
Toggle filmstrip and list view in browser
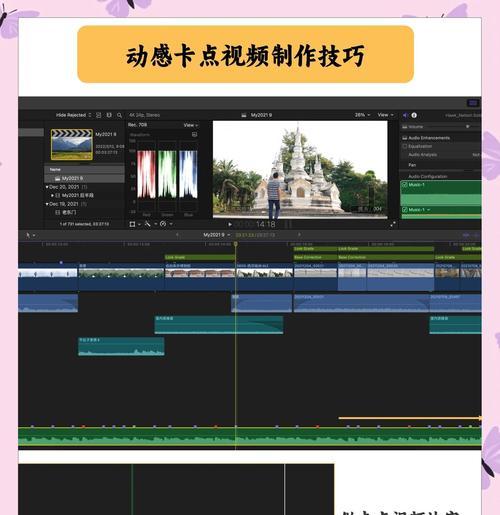click(x=109, y=115)
